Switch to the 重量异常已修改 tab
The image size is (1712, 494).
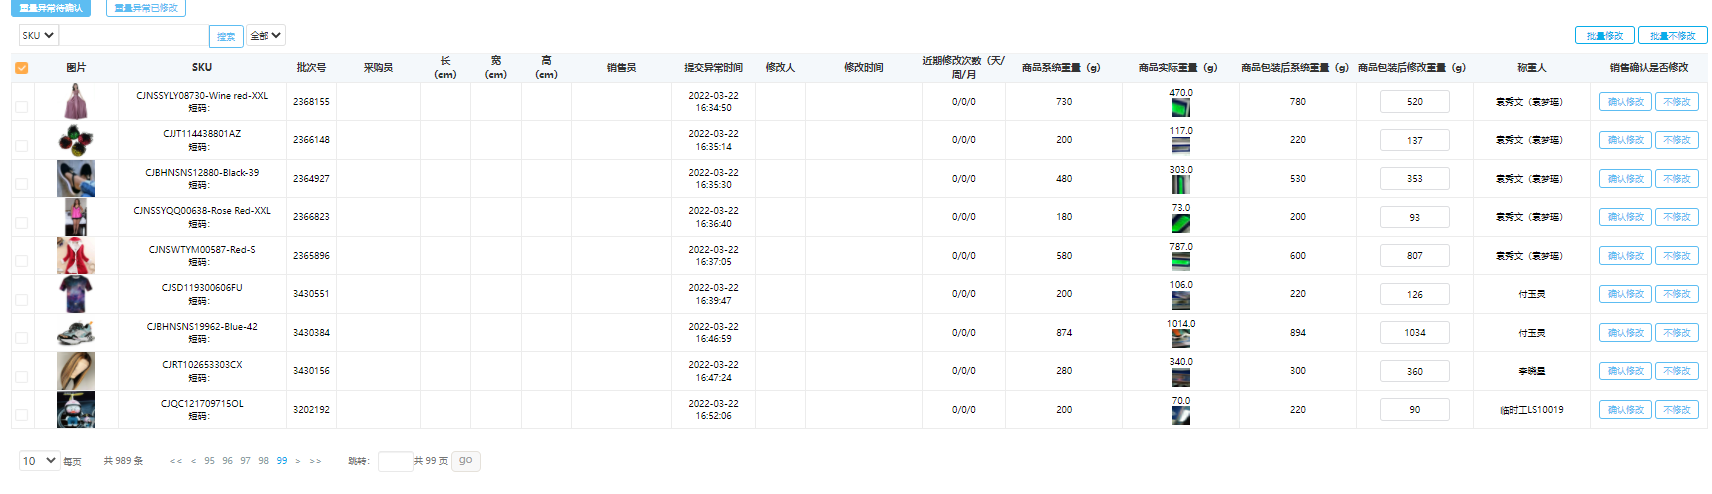[146, 8]
